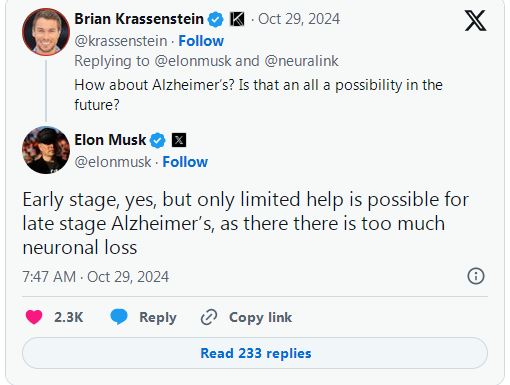Click the X affiliation badge beside Elon Musk

pos(179,140)
